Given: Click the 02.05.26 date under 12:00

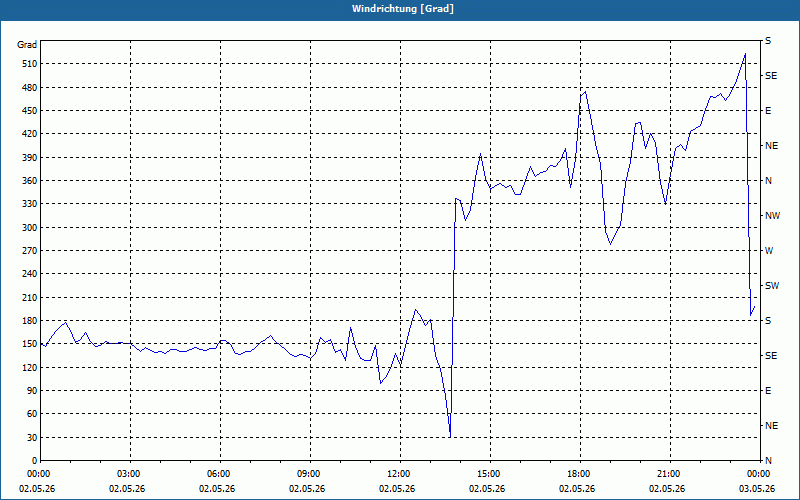Looking at the screenshot, I should [x=397, y=489].
